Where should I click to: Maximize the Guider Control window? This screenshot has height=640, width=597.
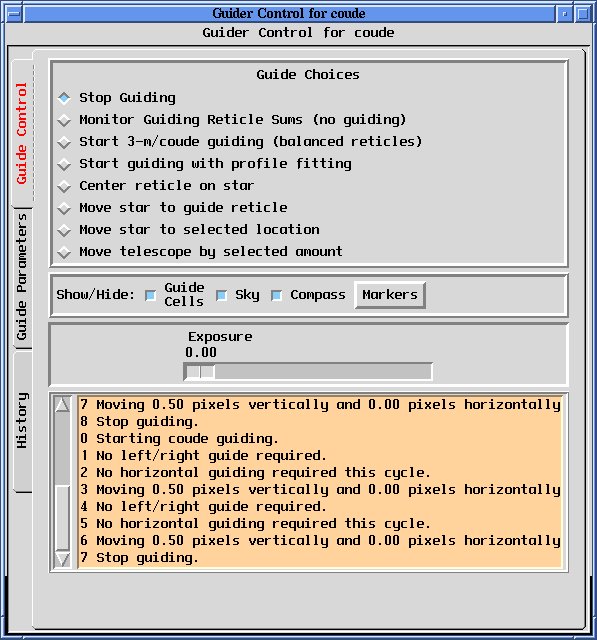coord(583,14)
